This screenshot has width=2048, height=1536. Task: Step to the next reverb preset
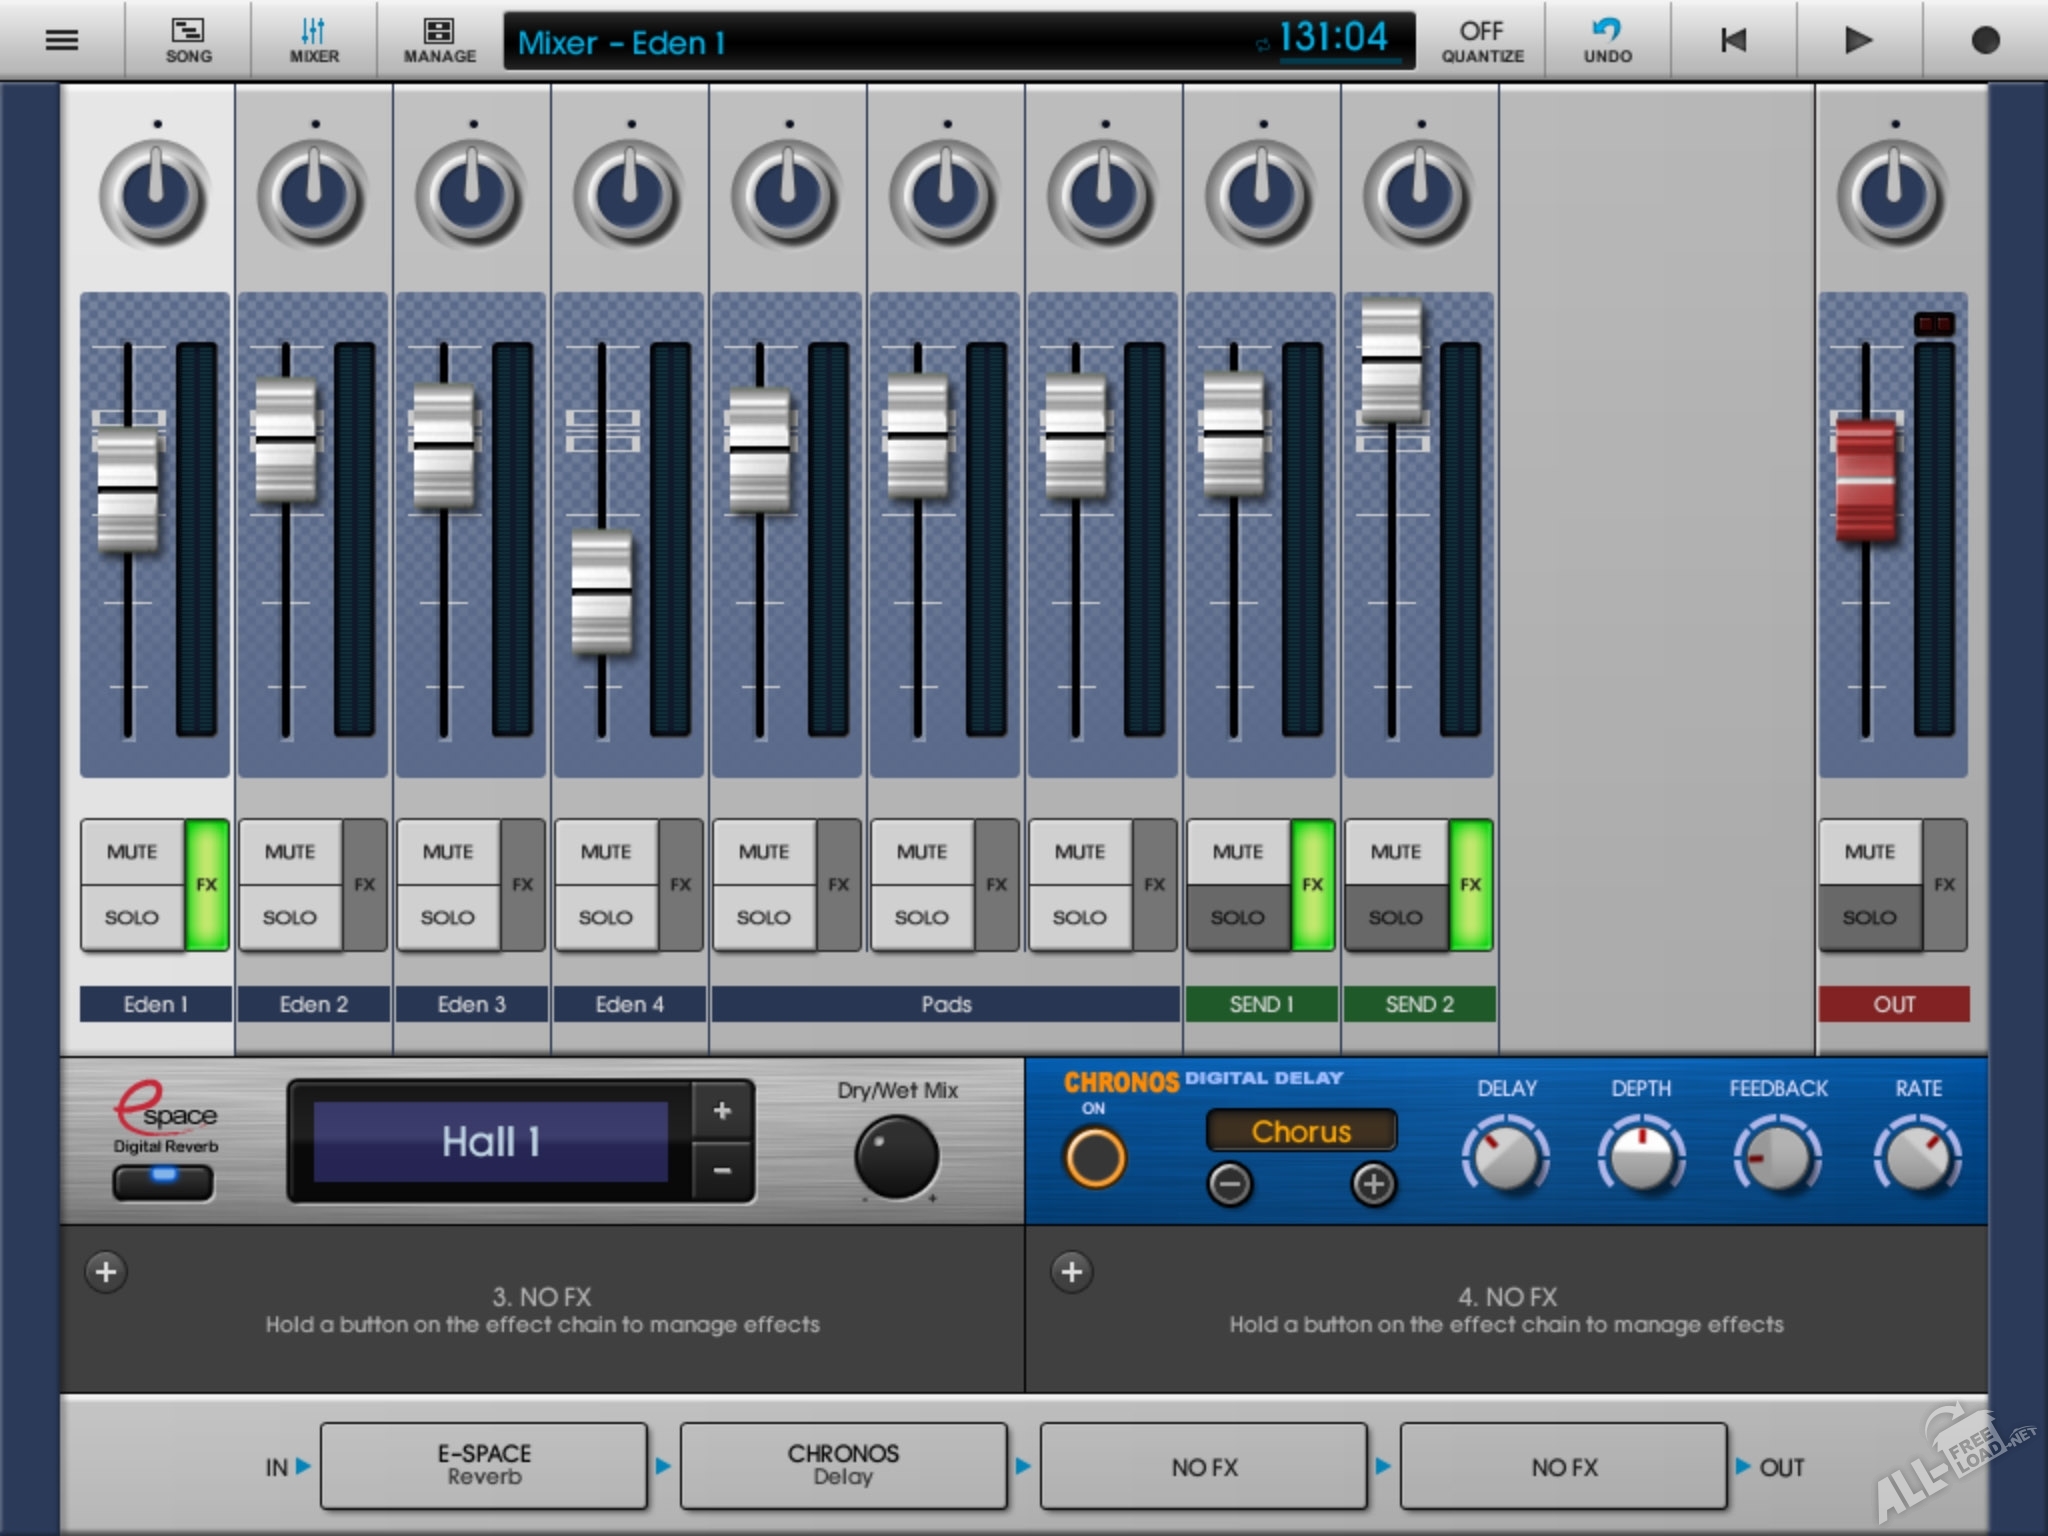(x=722, y=1110)
